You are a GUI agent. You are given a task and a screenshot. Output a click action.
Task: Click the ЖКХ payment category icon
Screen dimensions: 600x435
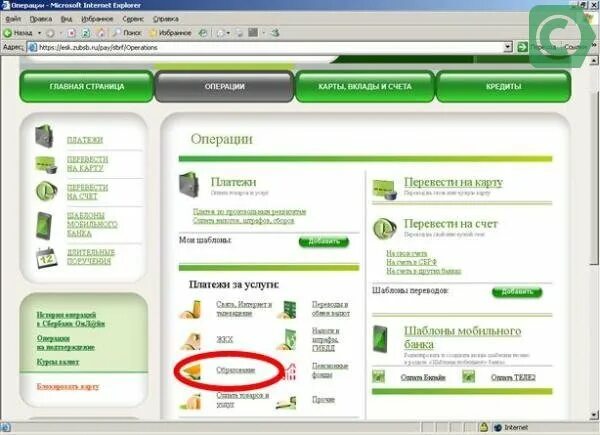[190, 341]
